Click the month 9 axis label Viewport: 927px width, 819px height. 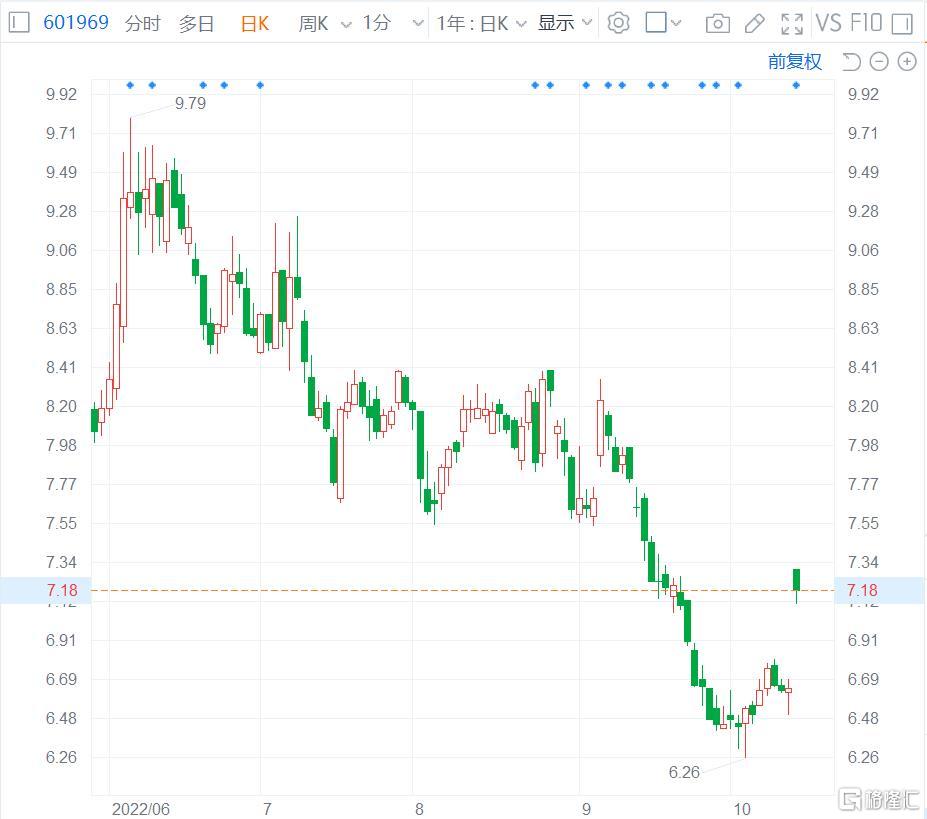tap(586, 809)
